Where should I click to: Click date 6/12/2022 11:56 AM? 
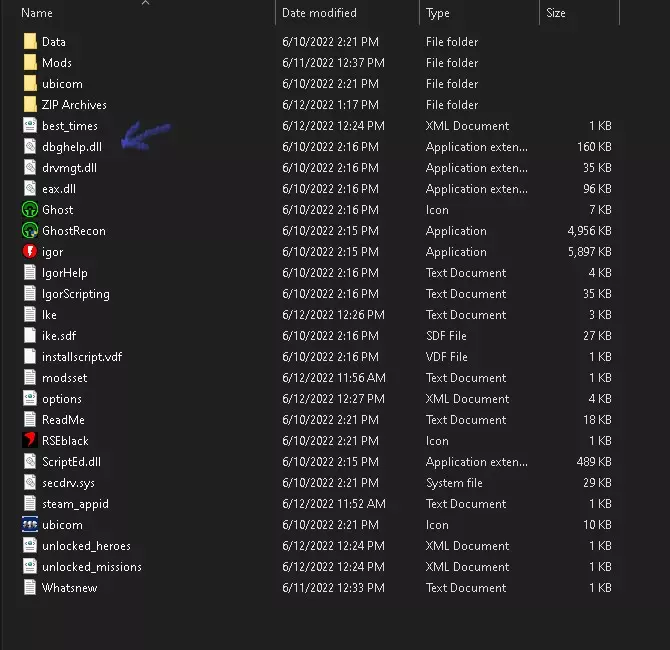[x=334, y=378]
